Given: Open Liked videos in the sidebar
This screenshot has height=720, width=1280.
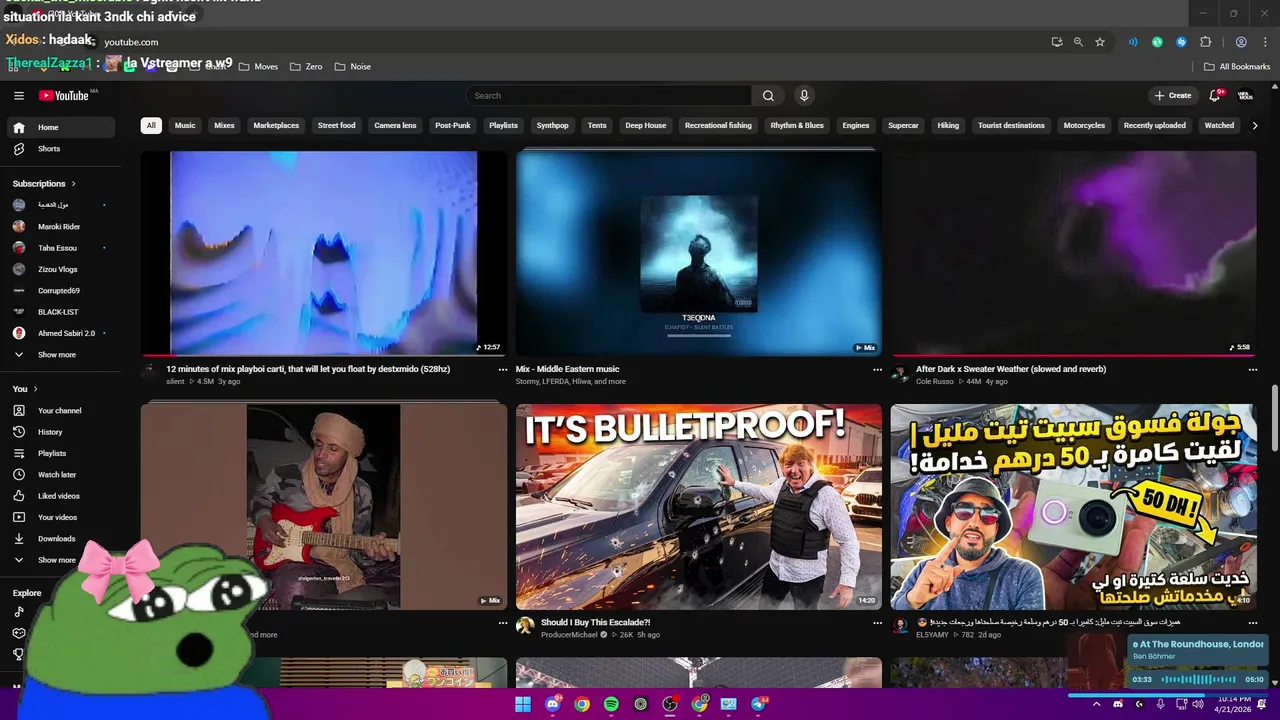Looking at the screenshot, I should [x=58, y=496].
